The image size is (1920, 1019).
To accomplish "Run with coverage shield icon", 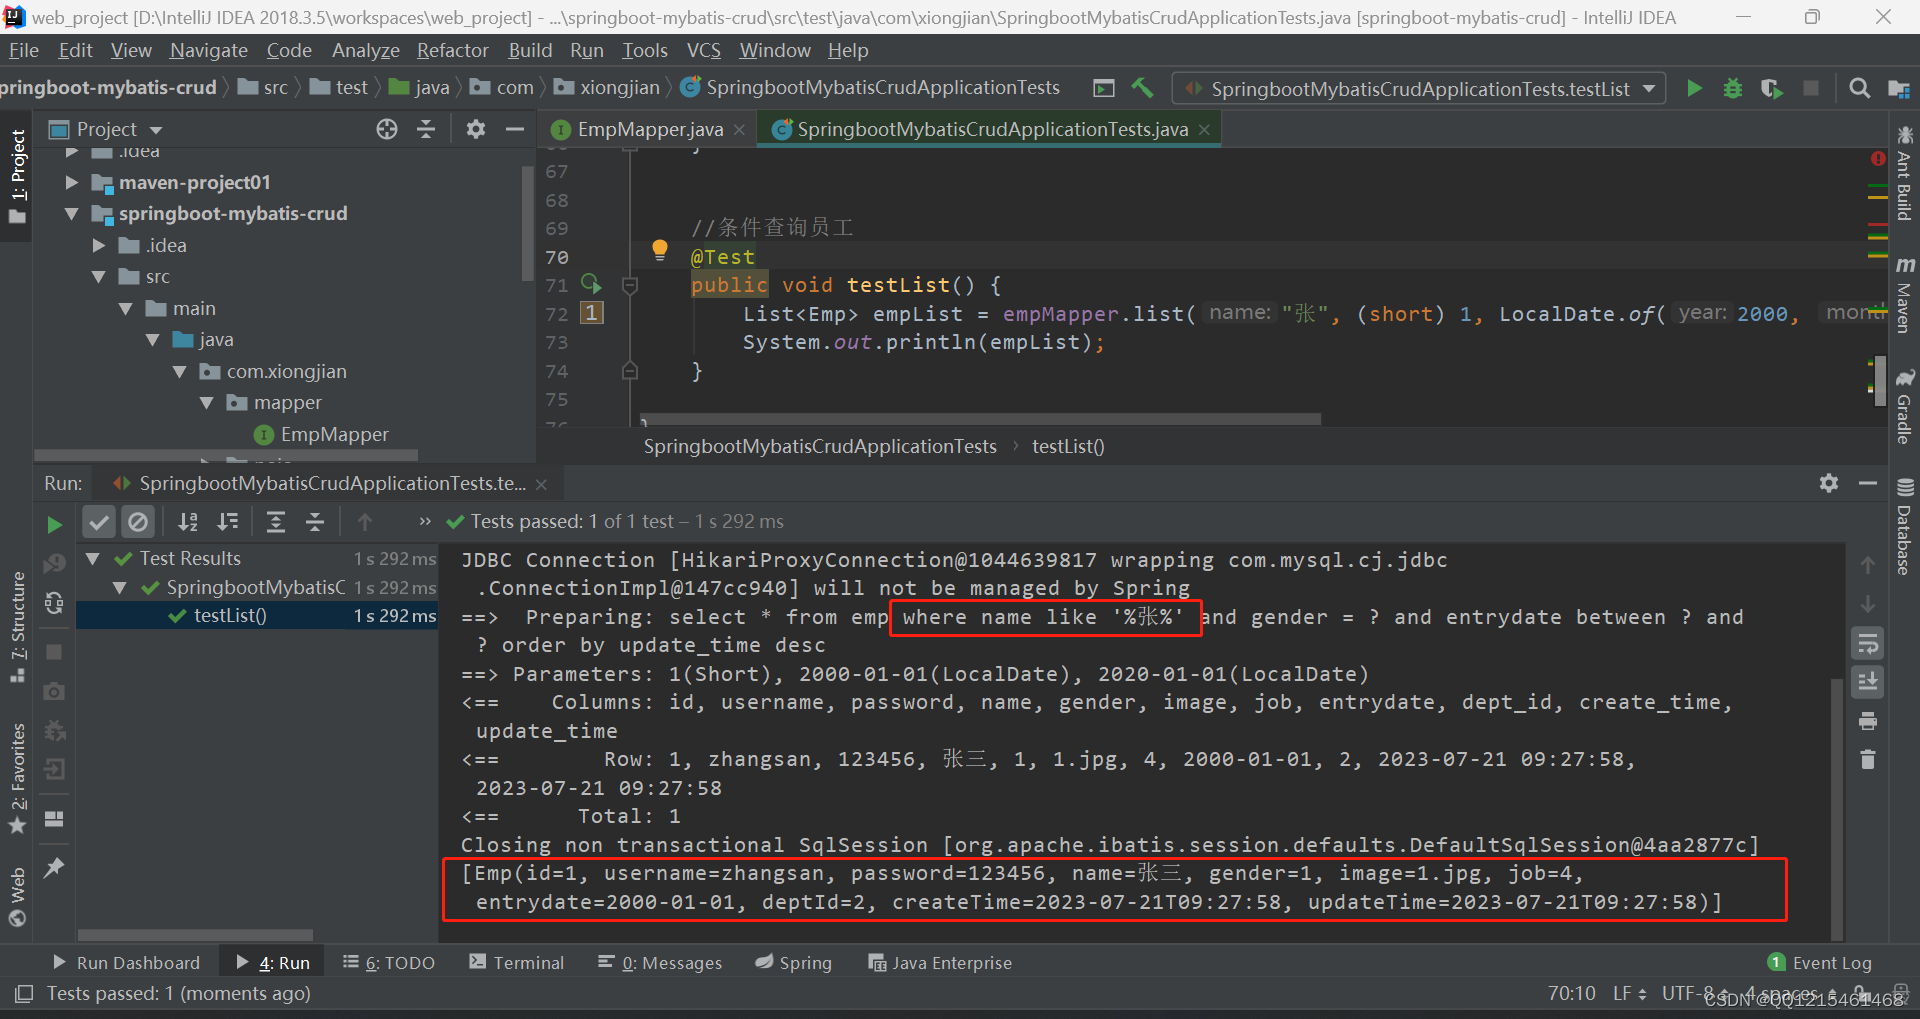I will [1771, 88].
